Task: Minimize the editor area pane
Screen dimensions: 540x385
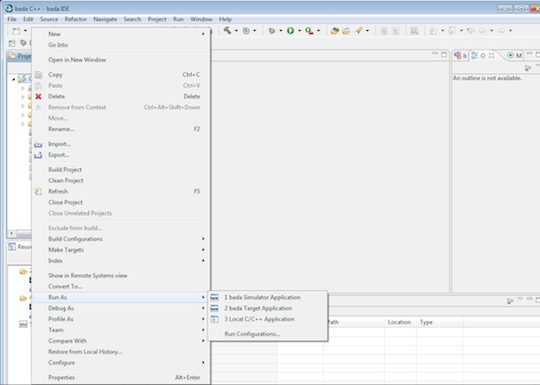Action: (435, 54)
